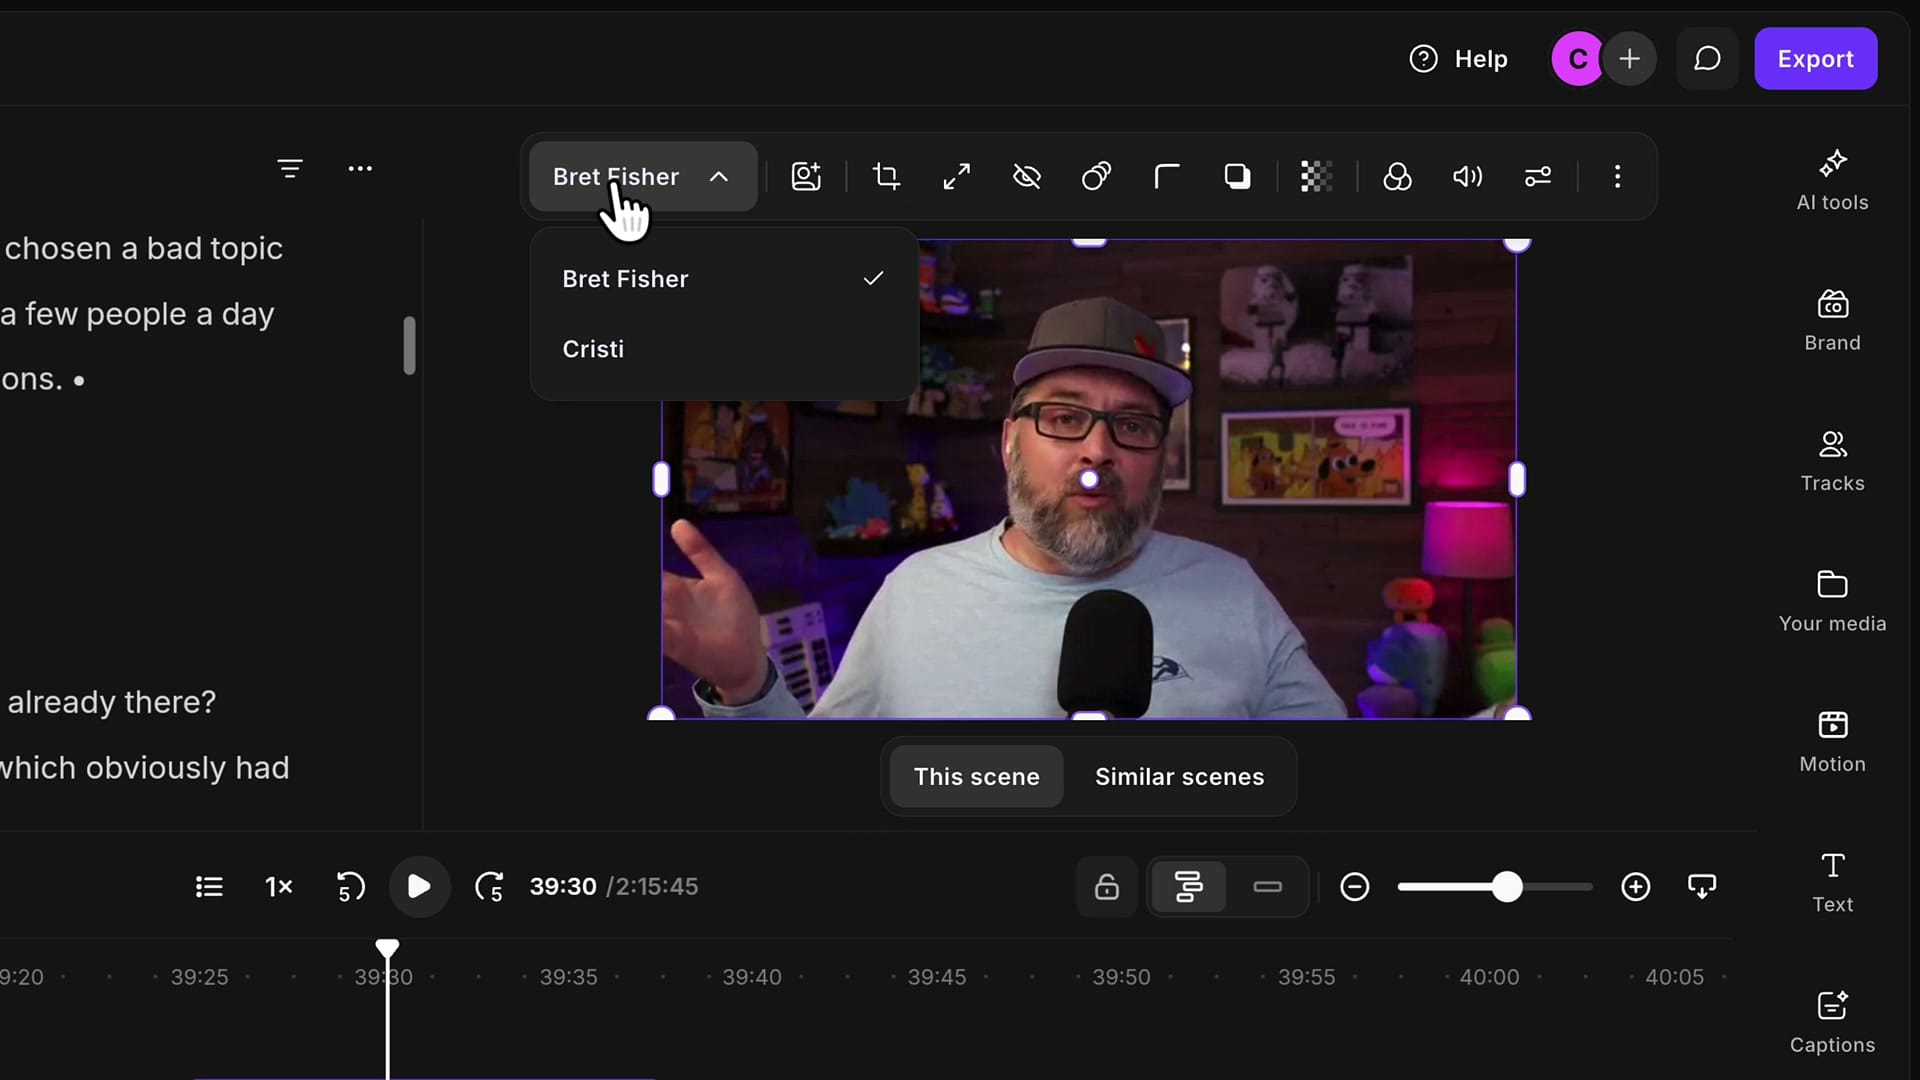
Task: Select the Crop tool
Action: pos(886,177)
